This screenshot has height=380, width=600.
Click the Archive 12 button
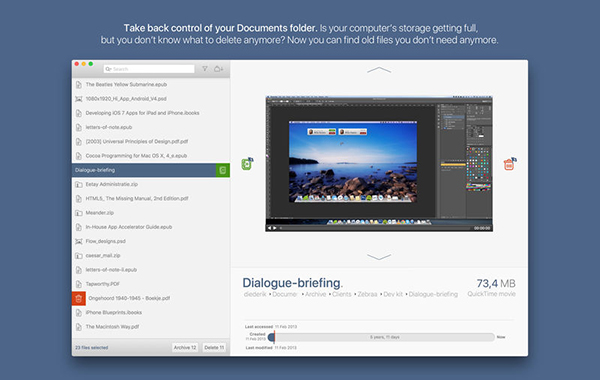click(185, 347)
